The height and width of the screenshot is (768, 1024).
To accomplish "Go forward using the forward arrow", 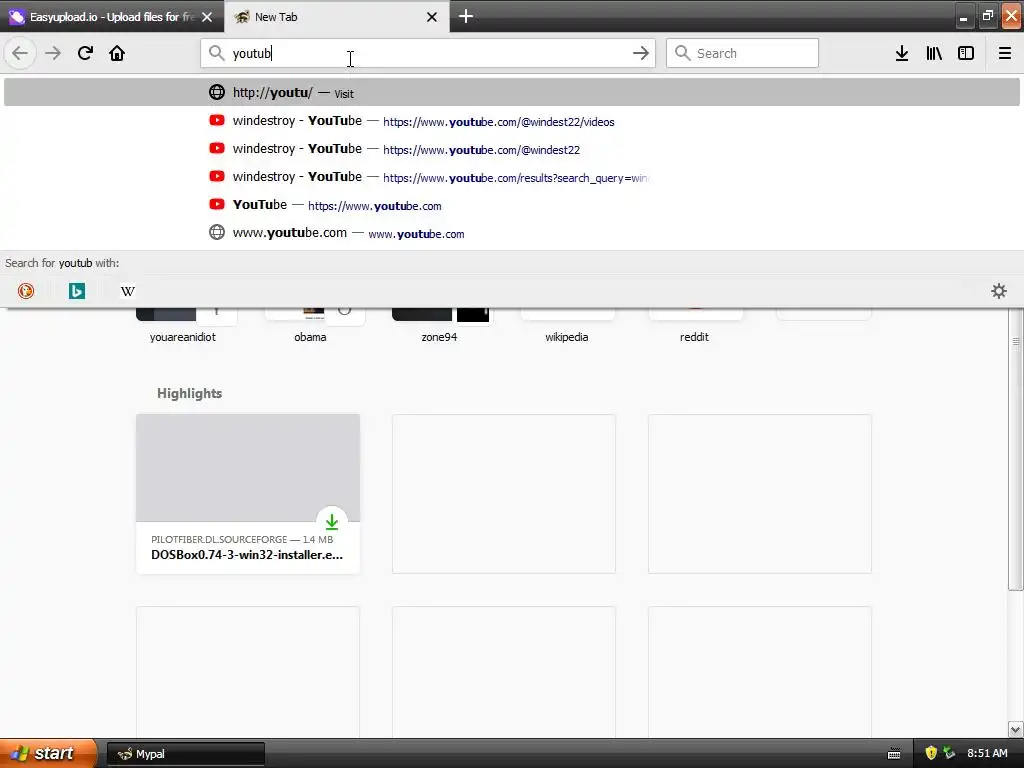I will pos(53,53).
